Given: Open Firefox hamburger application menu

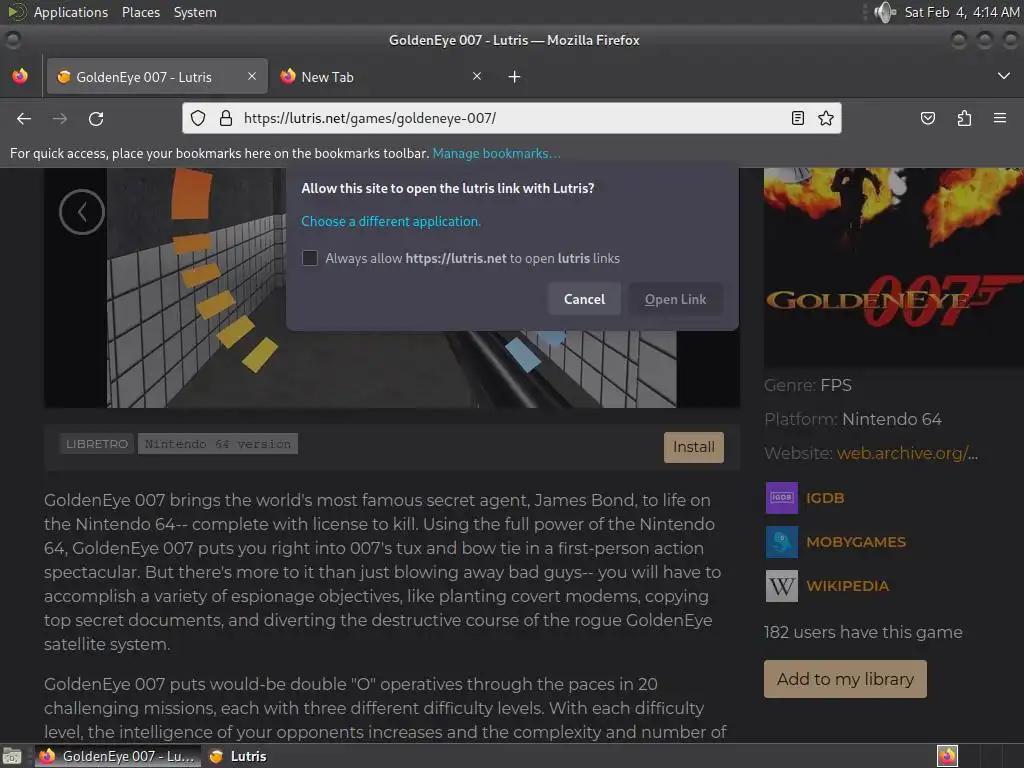Looking at the screenshot, I should click(999, 118).
